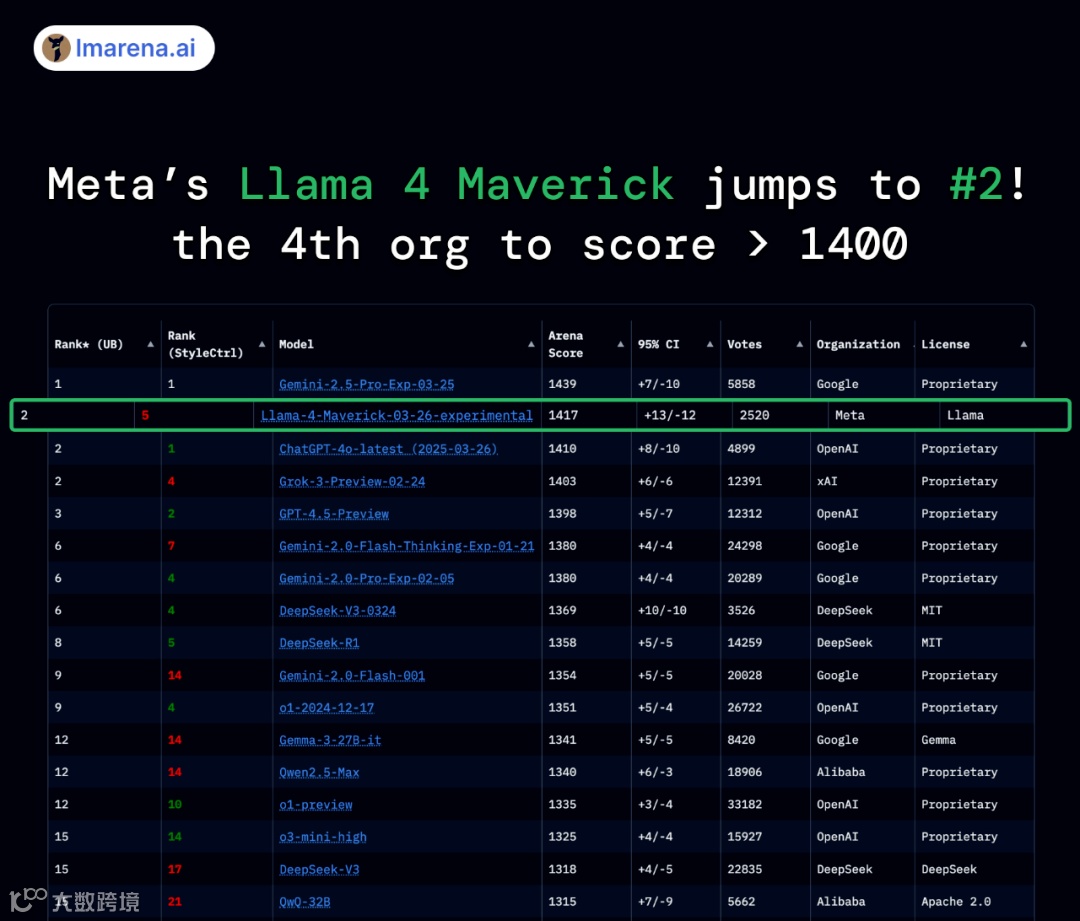Select Votes value 33182

click(745, 805)
